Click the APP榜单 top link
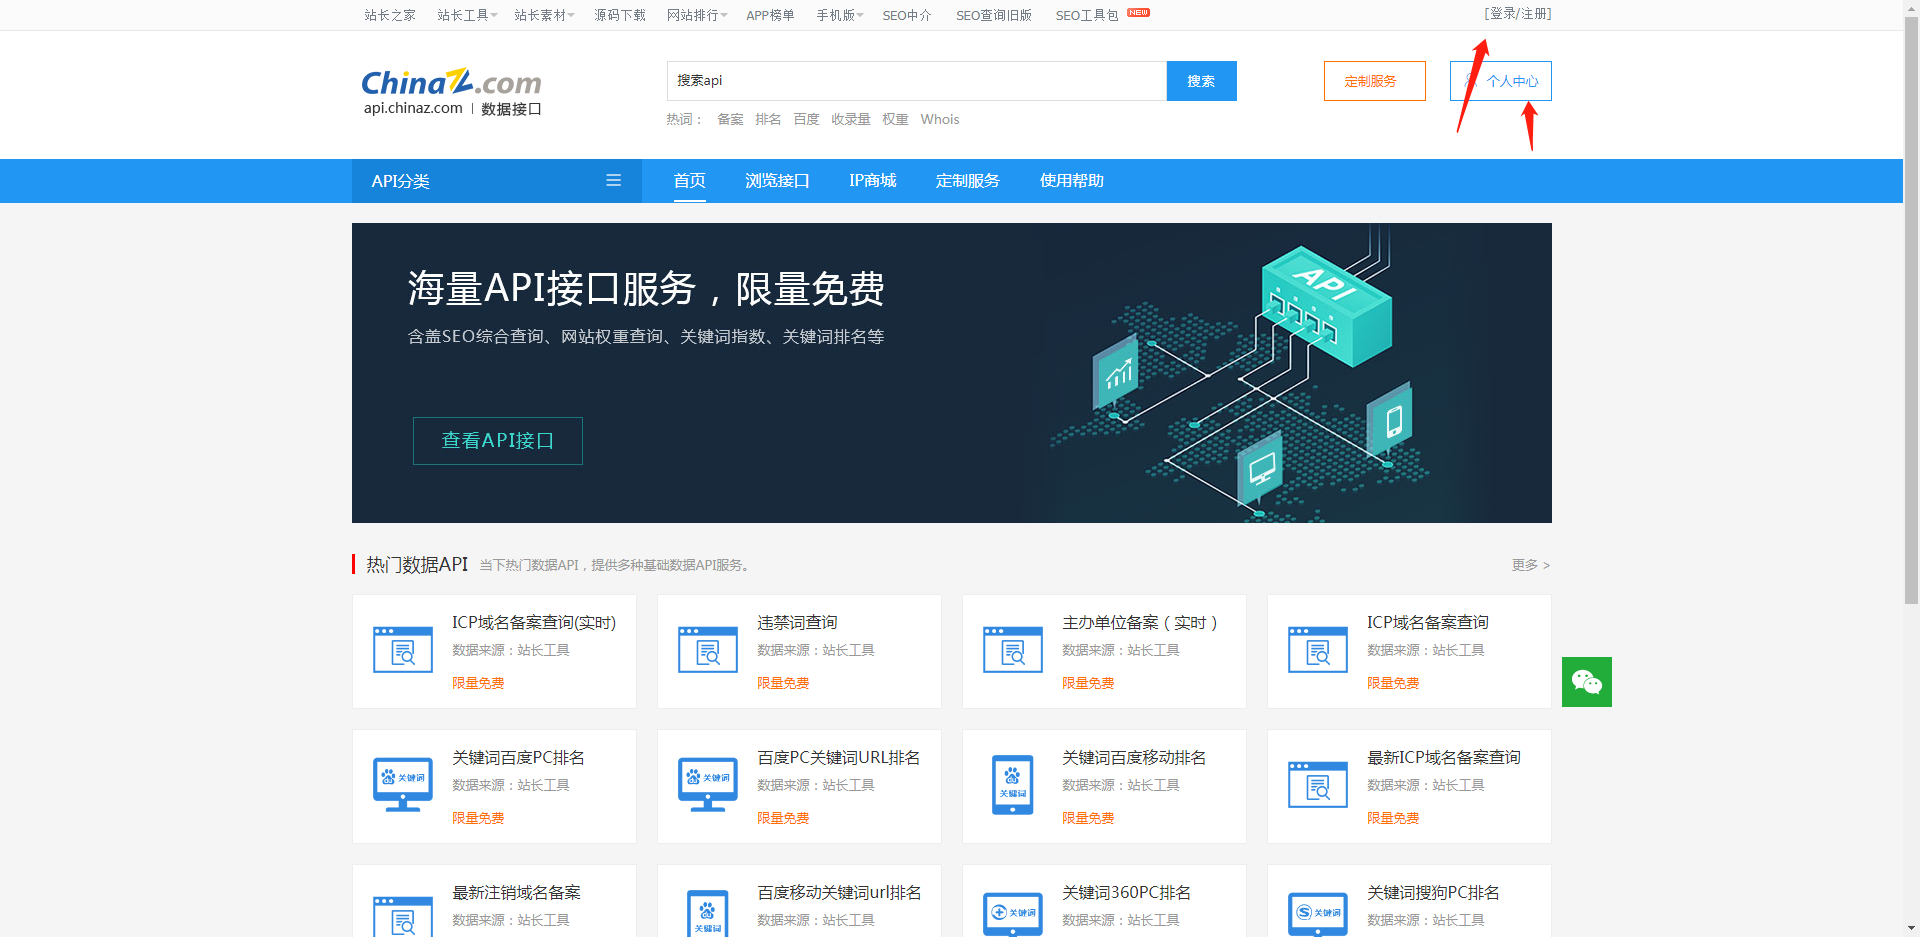Image resolution: width=1920 pixels, height=937 pixels. (x=770, y=15)
